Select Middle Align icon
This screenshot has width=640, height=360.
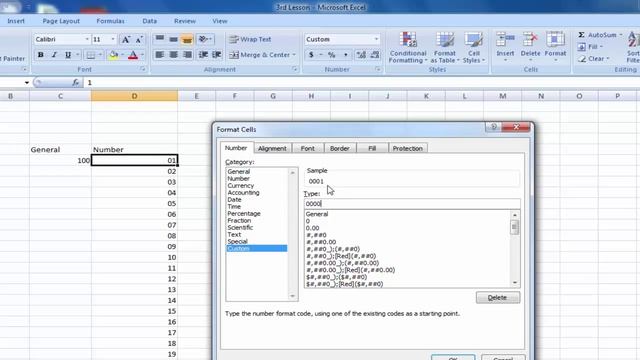pos(173,39)
